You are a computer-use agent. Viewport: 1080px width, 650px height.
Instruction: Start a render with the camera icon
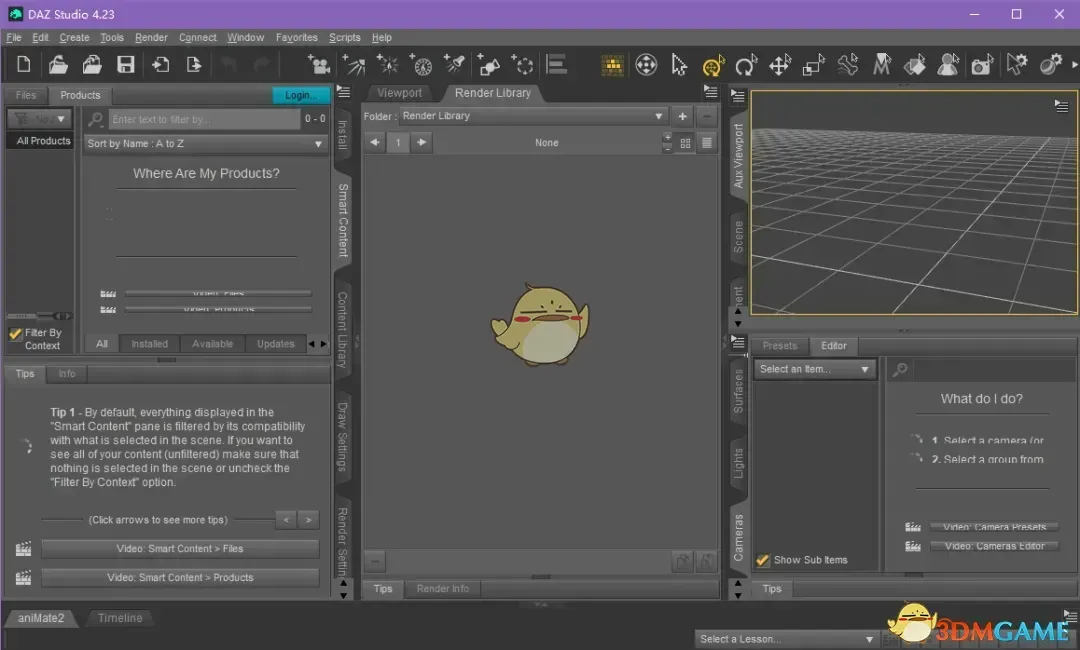point(982,64)
